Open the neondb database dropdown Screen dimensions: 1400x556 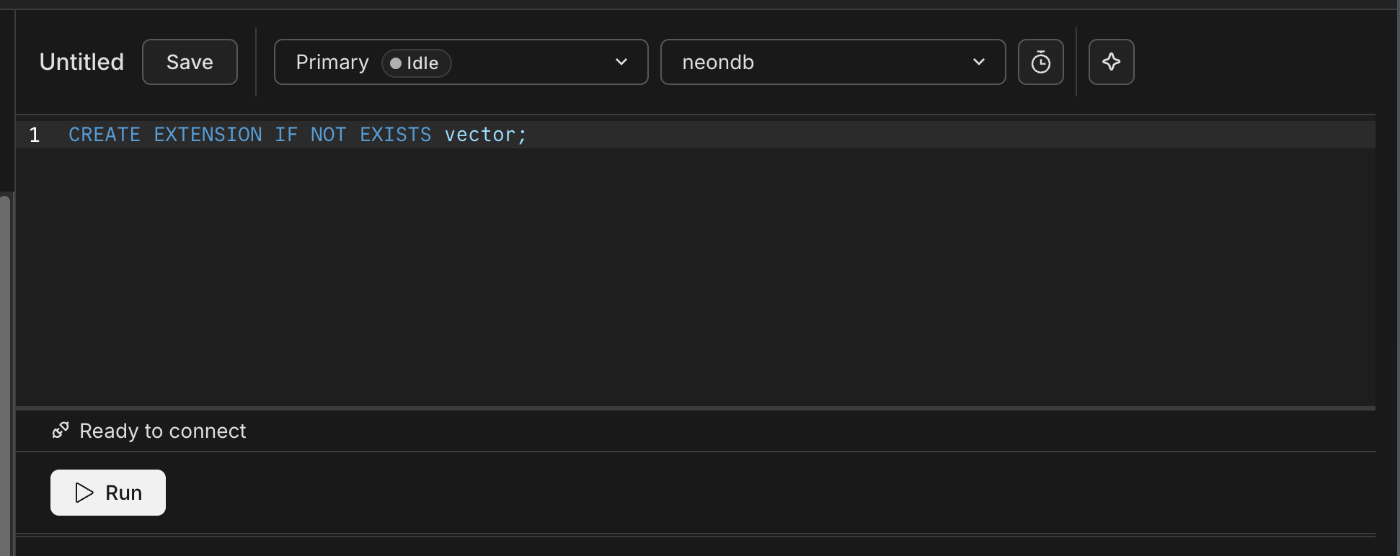[x=832, y=62]
